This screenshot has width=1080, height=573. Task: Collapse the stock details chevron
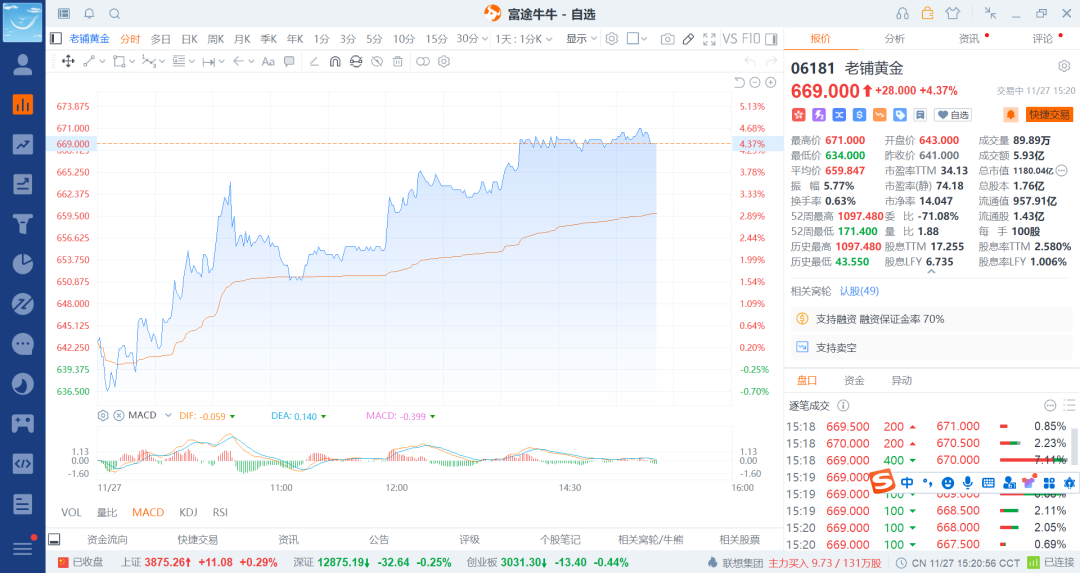[931, 272]
